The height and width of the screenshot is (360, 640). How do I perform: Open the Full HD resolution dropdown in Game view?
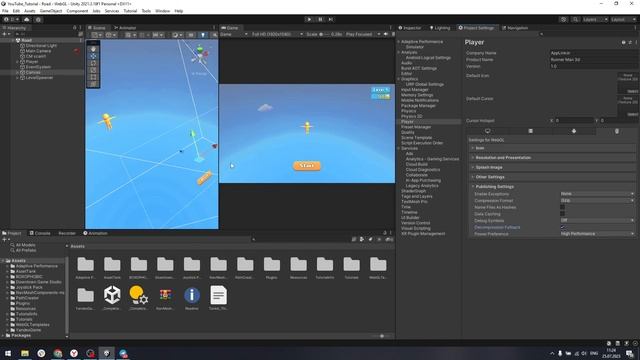point(277,35)
